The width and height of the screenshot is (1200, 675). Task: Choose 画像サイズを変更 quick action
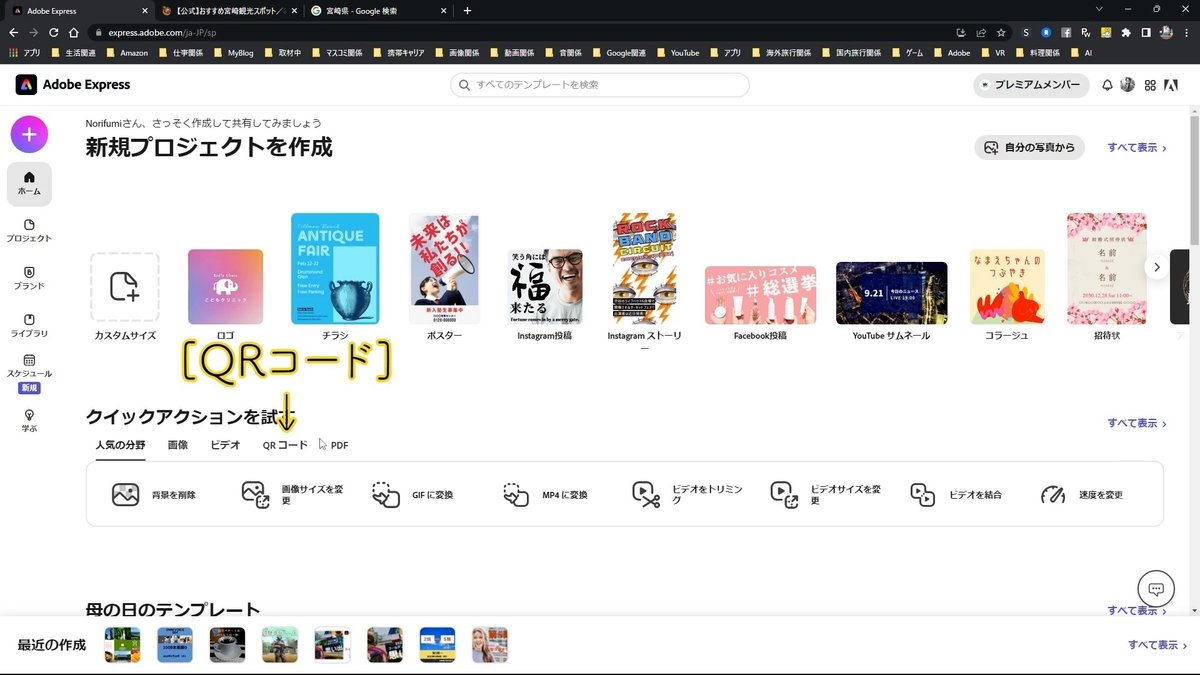(294, 494)
